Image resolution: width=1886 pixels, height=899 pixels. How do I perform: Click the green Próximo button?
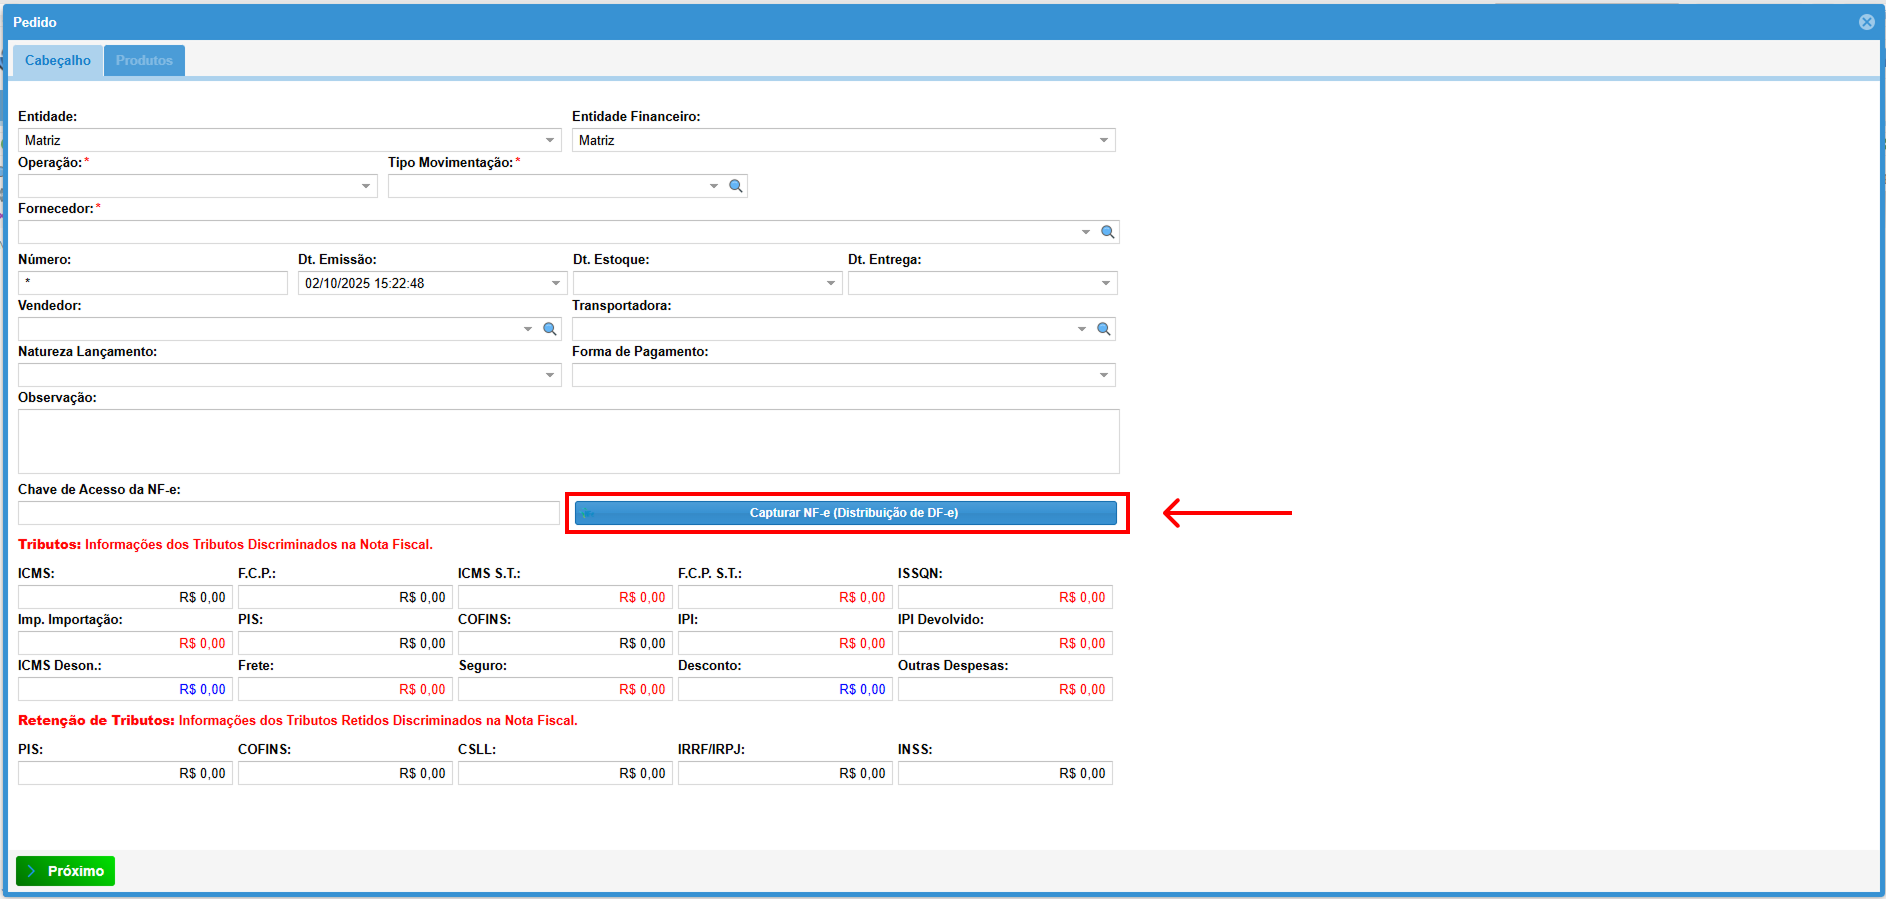(x=66, y=871)
